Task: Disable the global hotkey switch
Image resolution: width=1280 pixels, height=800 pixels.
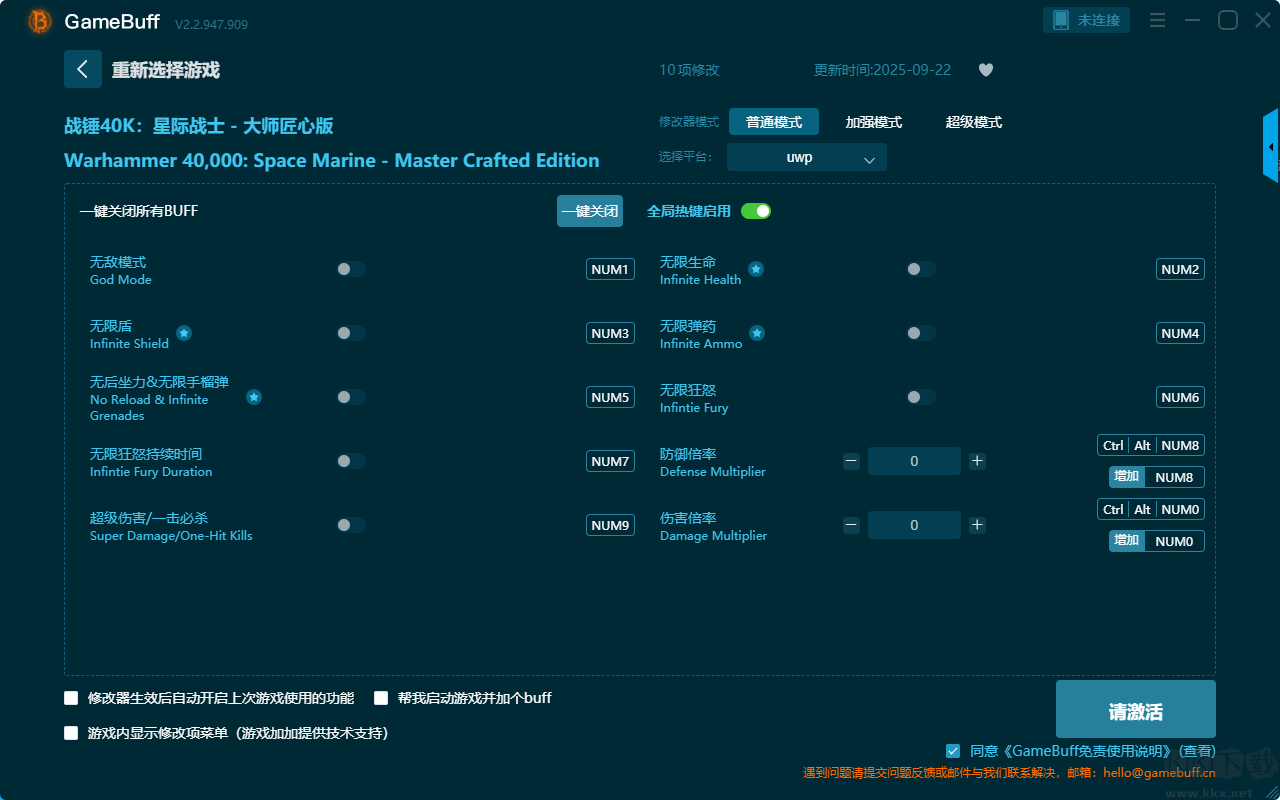Action: [756, 211]
